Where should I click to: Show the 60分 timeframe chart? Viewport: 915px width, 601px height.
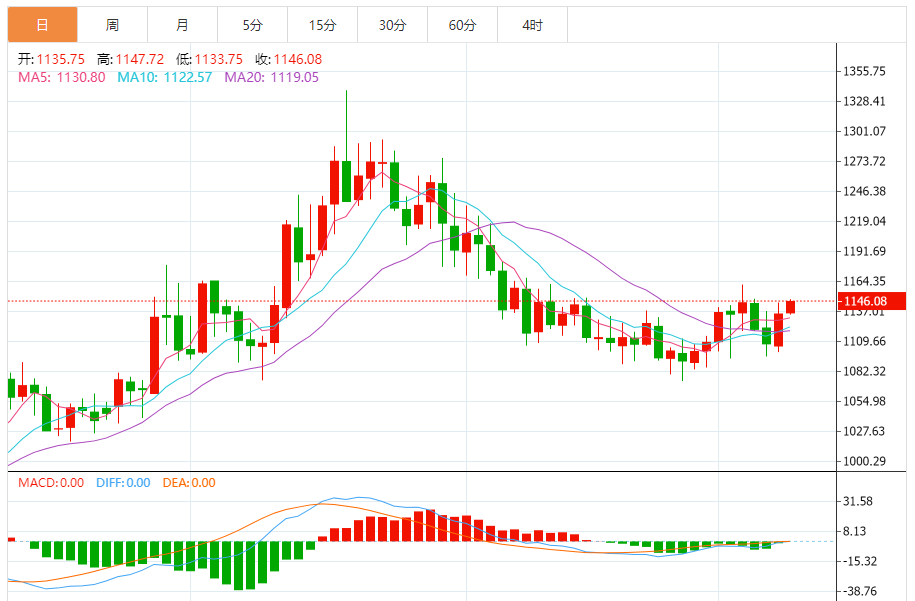[x=462, y=25]
